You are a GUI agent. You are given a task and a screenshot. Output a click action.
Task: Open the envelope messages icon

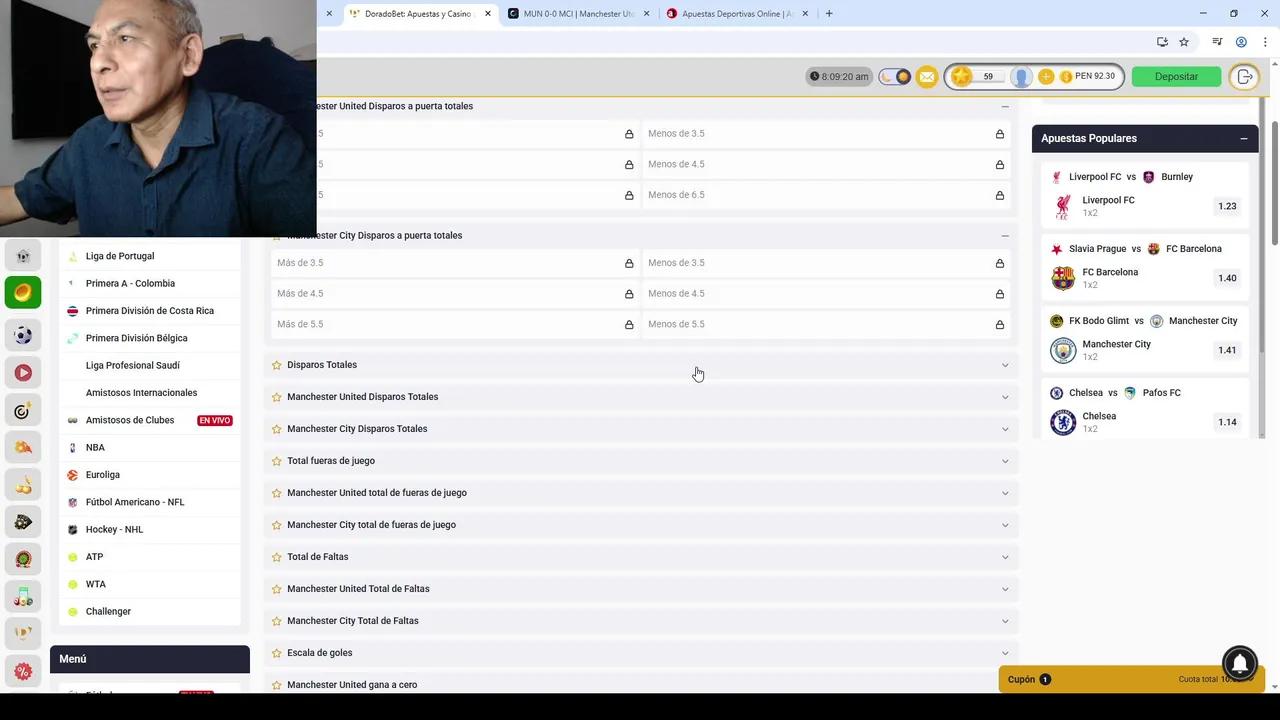click(927, 77)
